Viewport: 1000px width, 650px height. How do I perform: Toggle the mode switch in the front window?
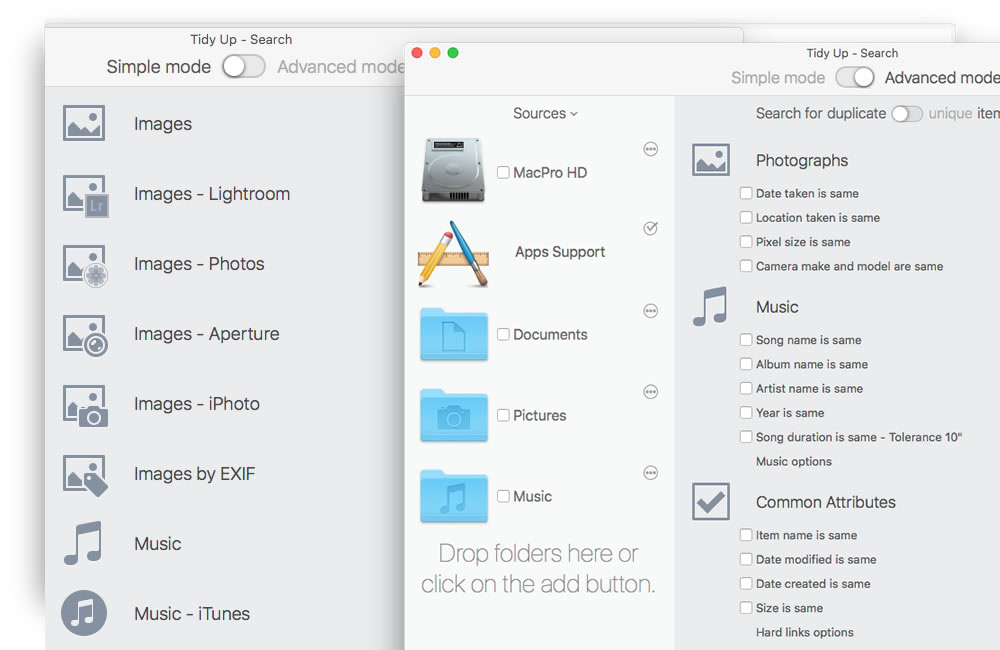(855, 78)
